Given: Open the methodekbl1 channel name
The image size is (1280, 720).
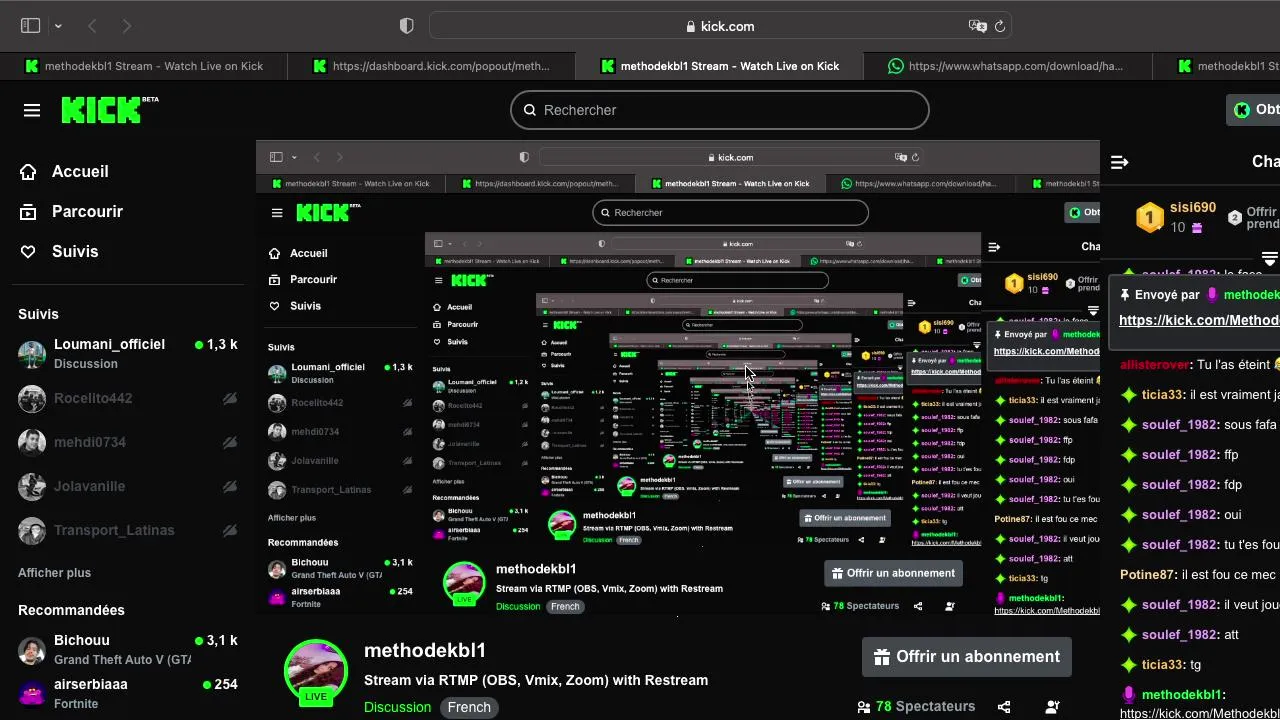Looking at the screenshot, I should (425, 651).
